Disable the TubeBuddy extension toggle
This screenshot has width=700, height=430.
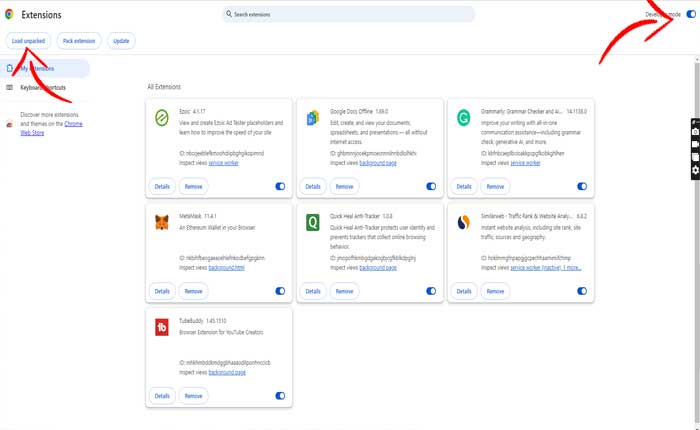pos(280,396)
